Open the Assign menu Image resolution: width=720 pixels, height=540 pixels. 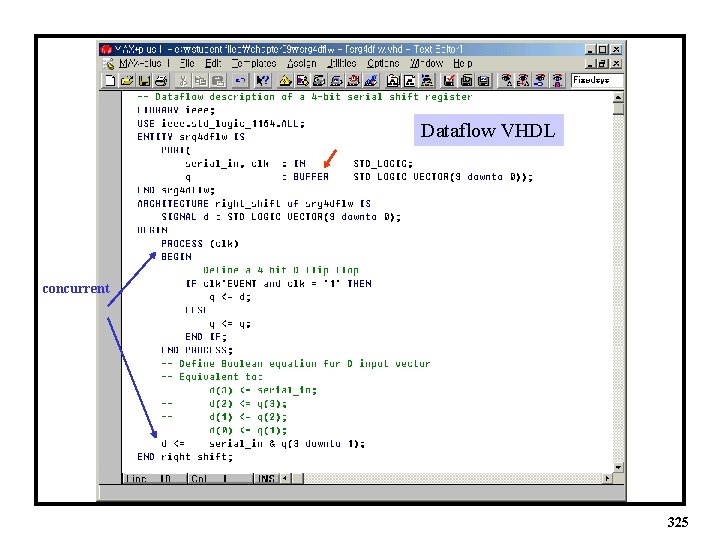point(302,63)
